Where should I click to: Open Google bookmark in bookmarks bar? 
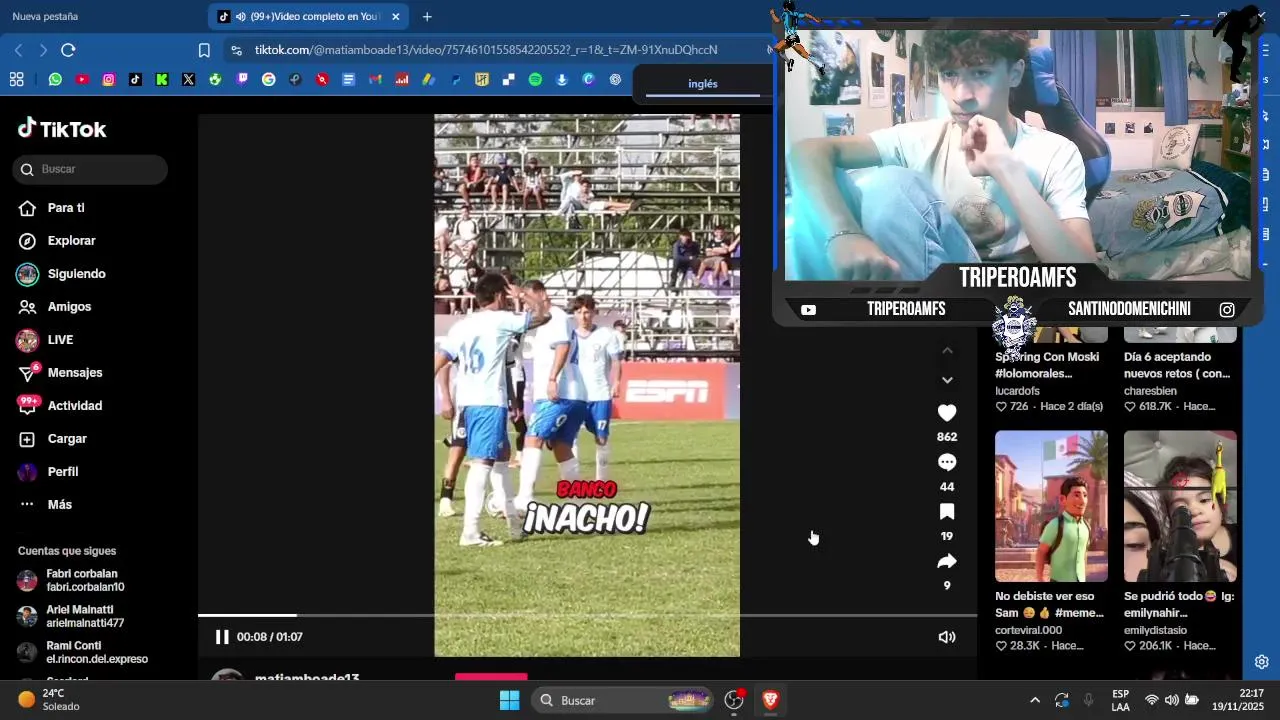pos(268,79)
